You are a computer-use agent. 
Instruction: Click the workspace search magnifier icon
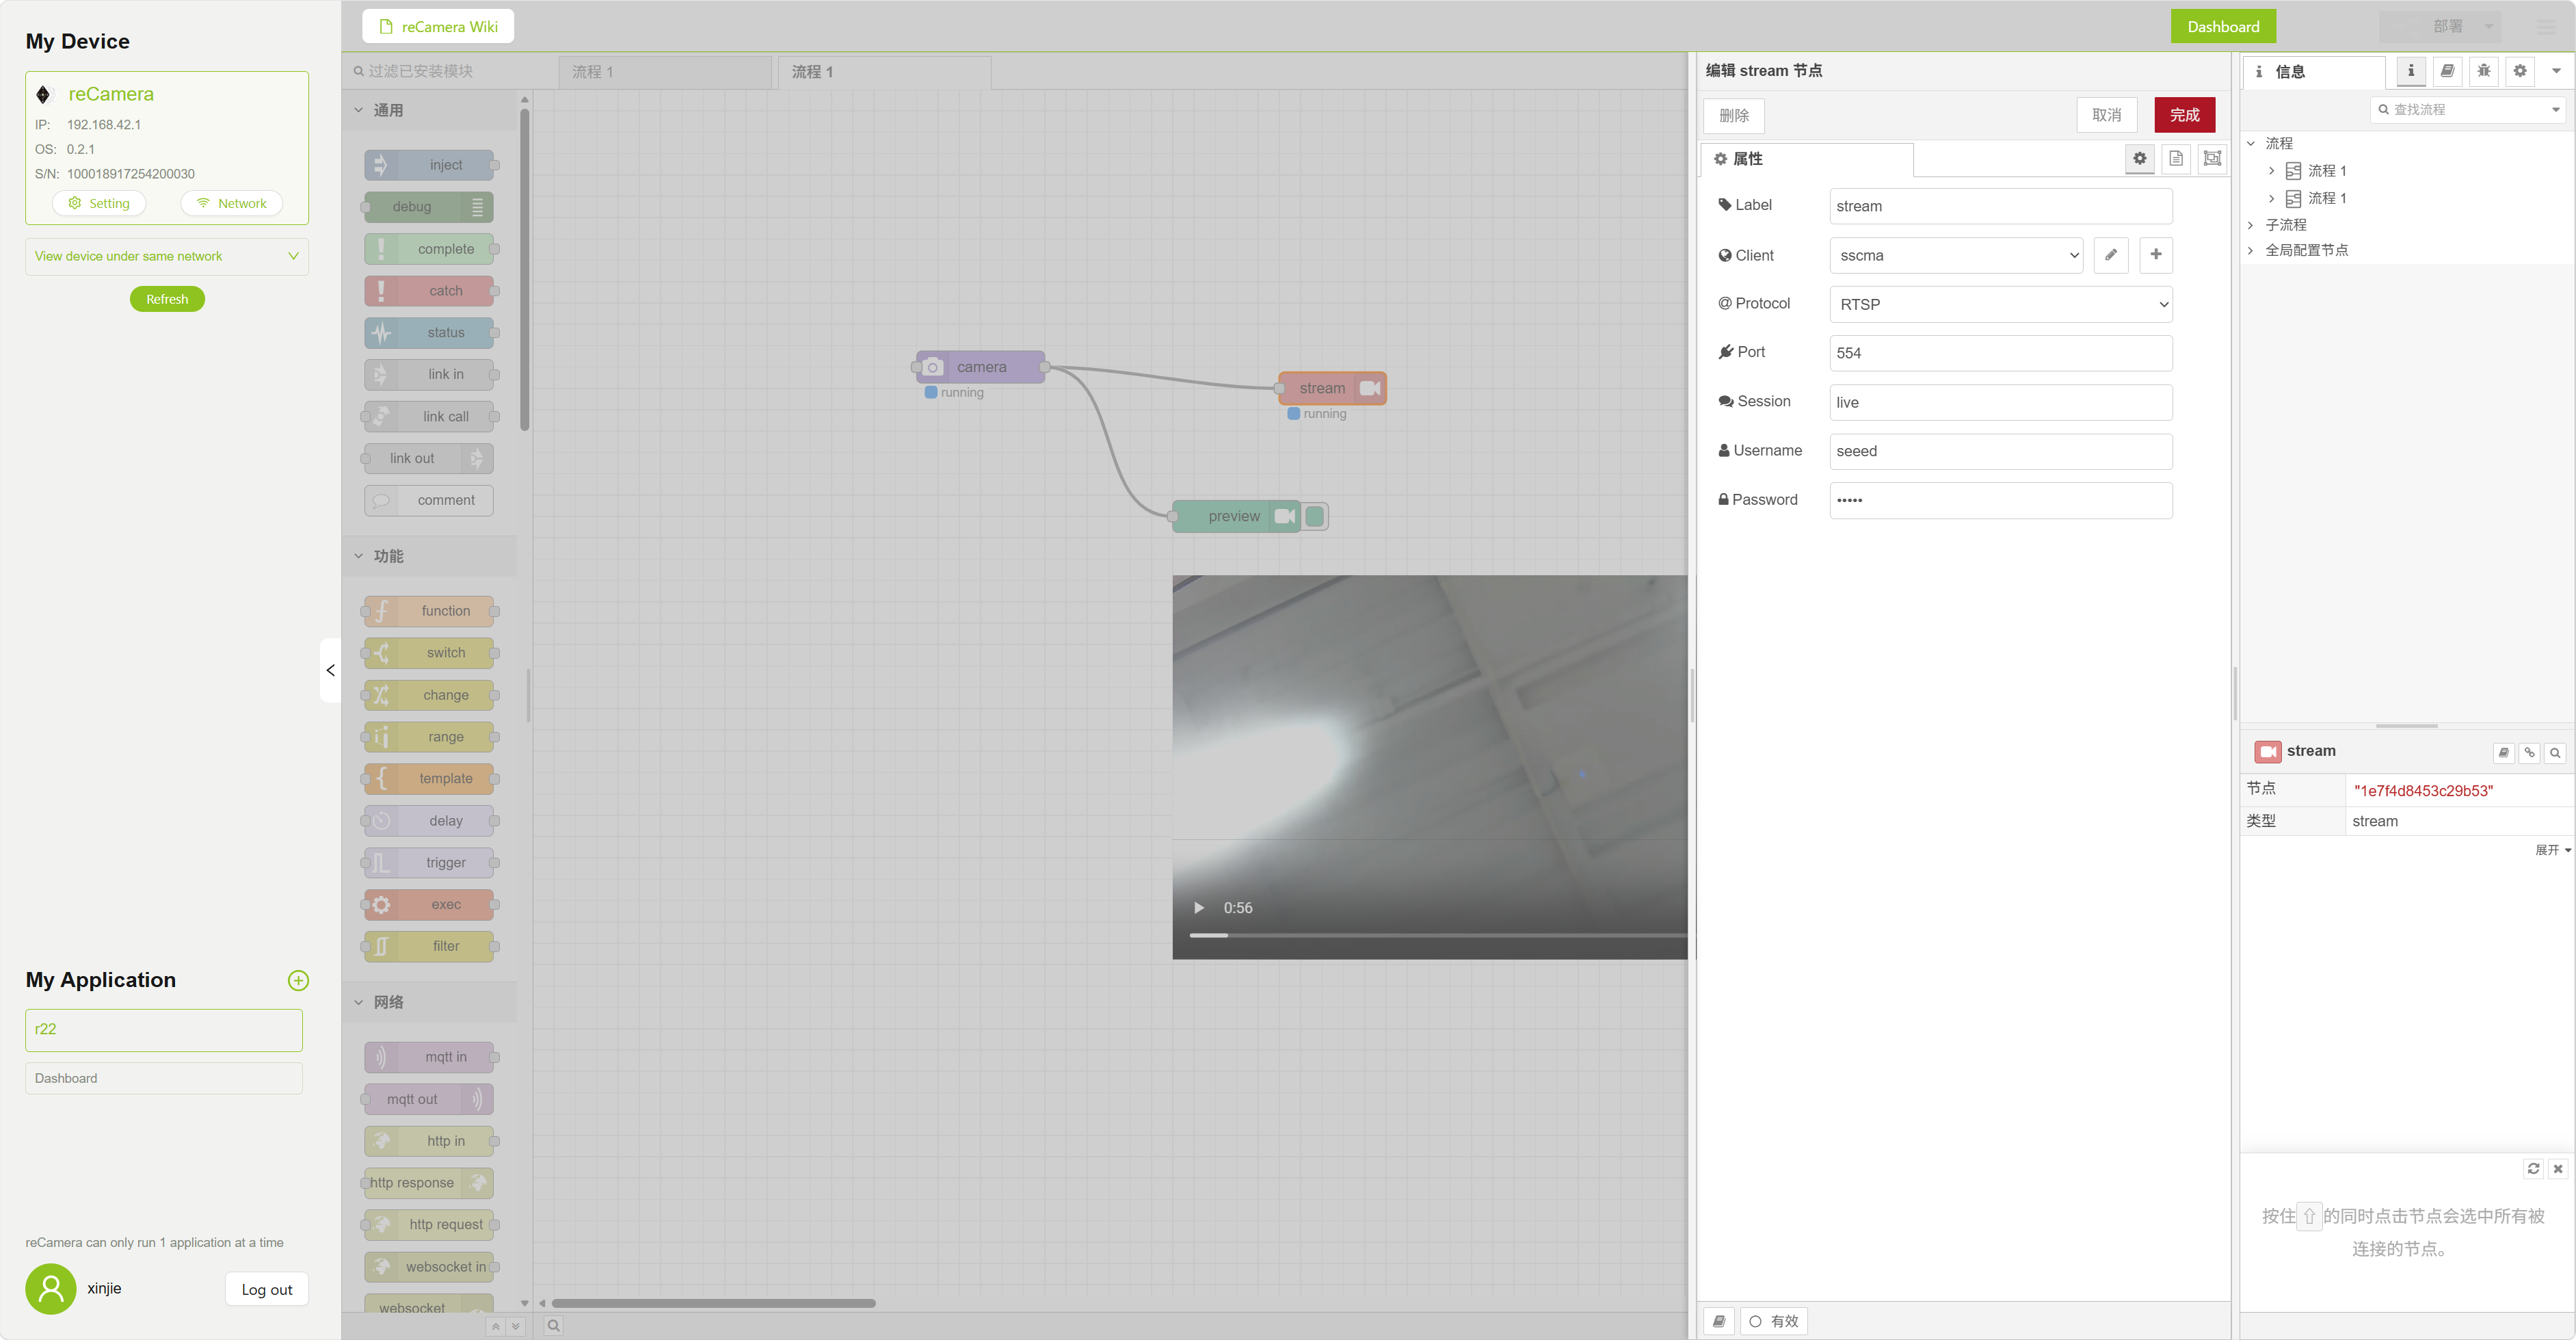[553, 1325]
